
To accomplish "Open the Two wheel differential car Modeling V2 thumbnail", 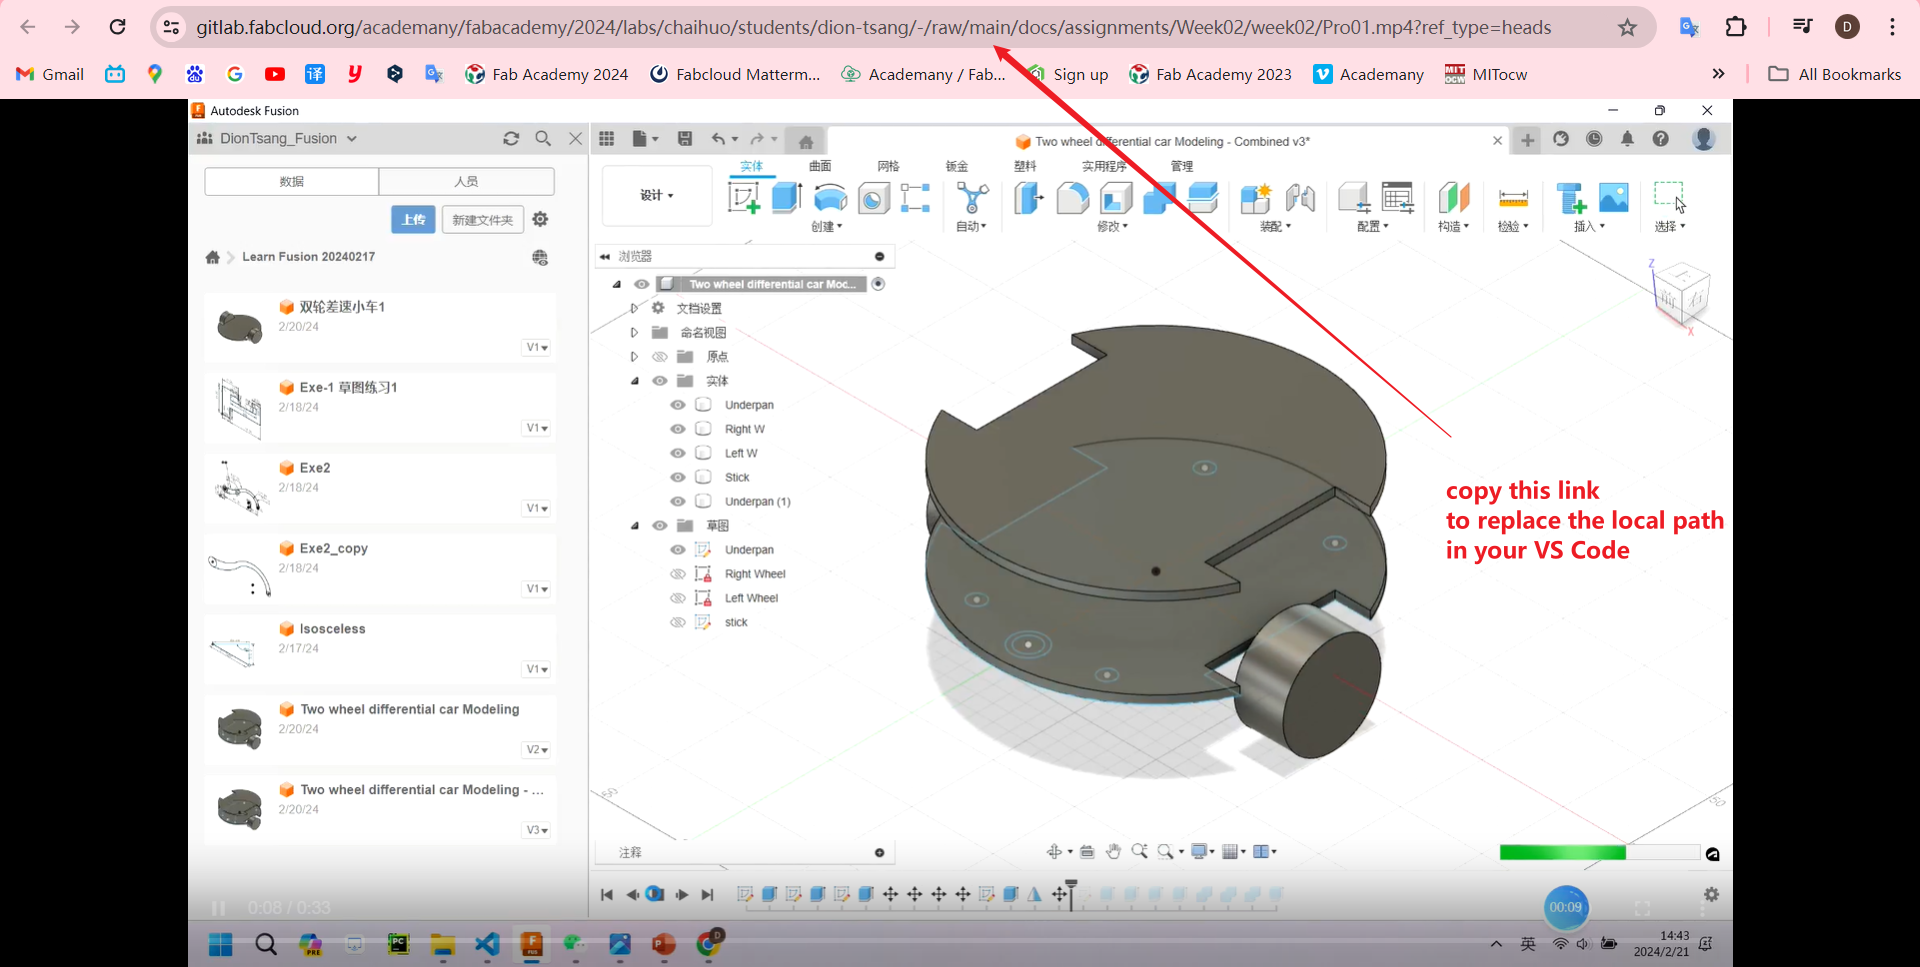I will [x=240, y=728].
